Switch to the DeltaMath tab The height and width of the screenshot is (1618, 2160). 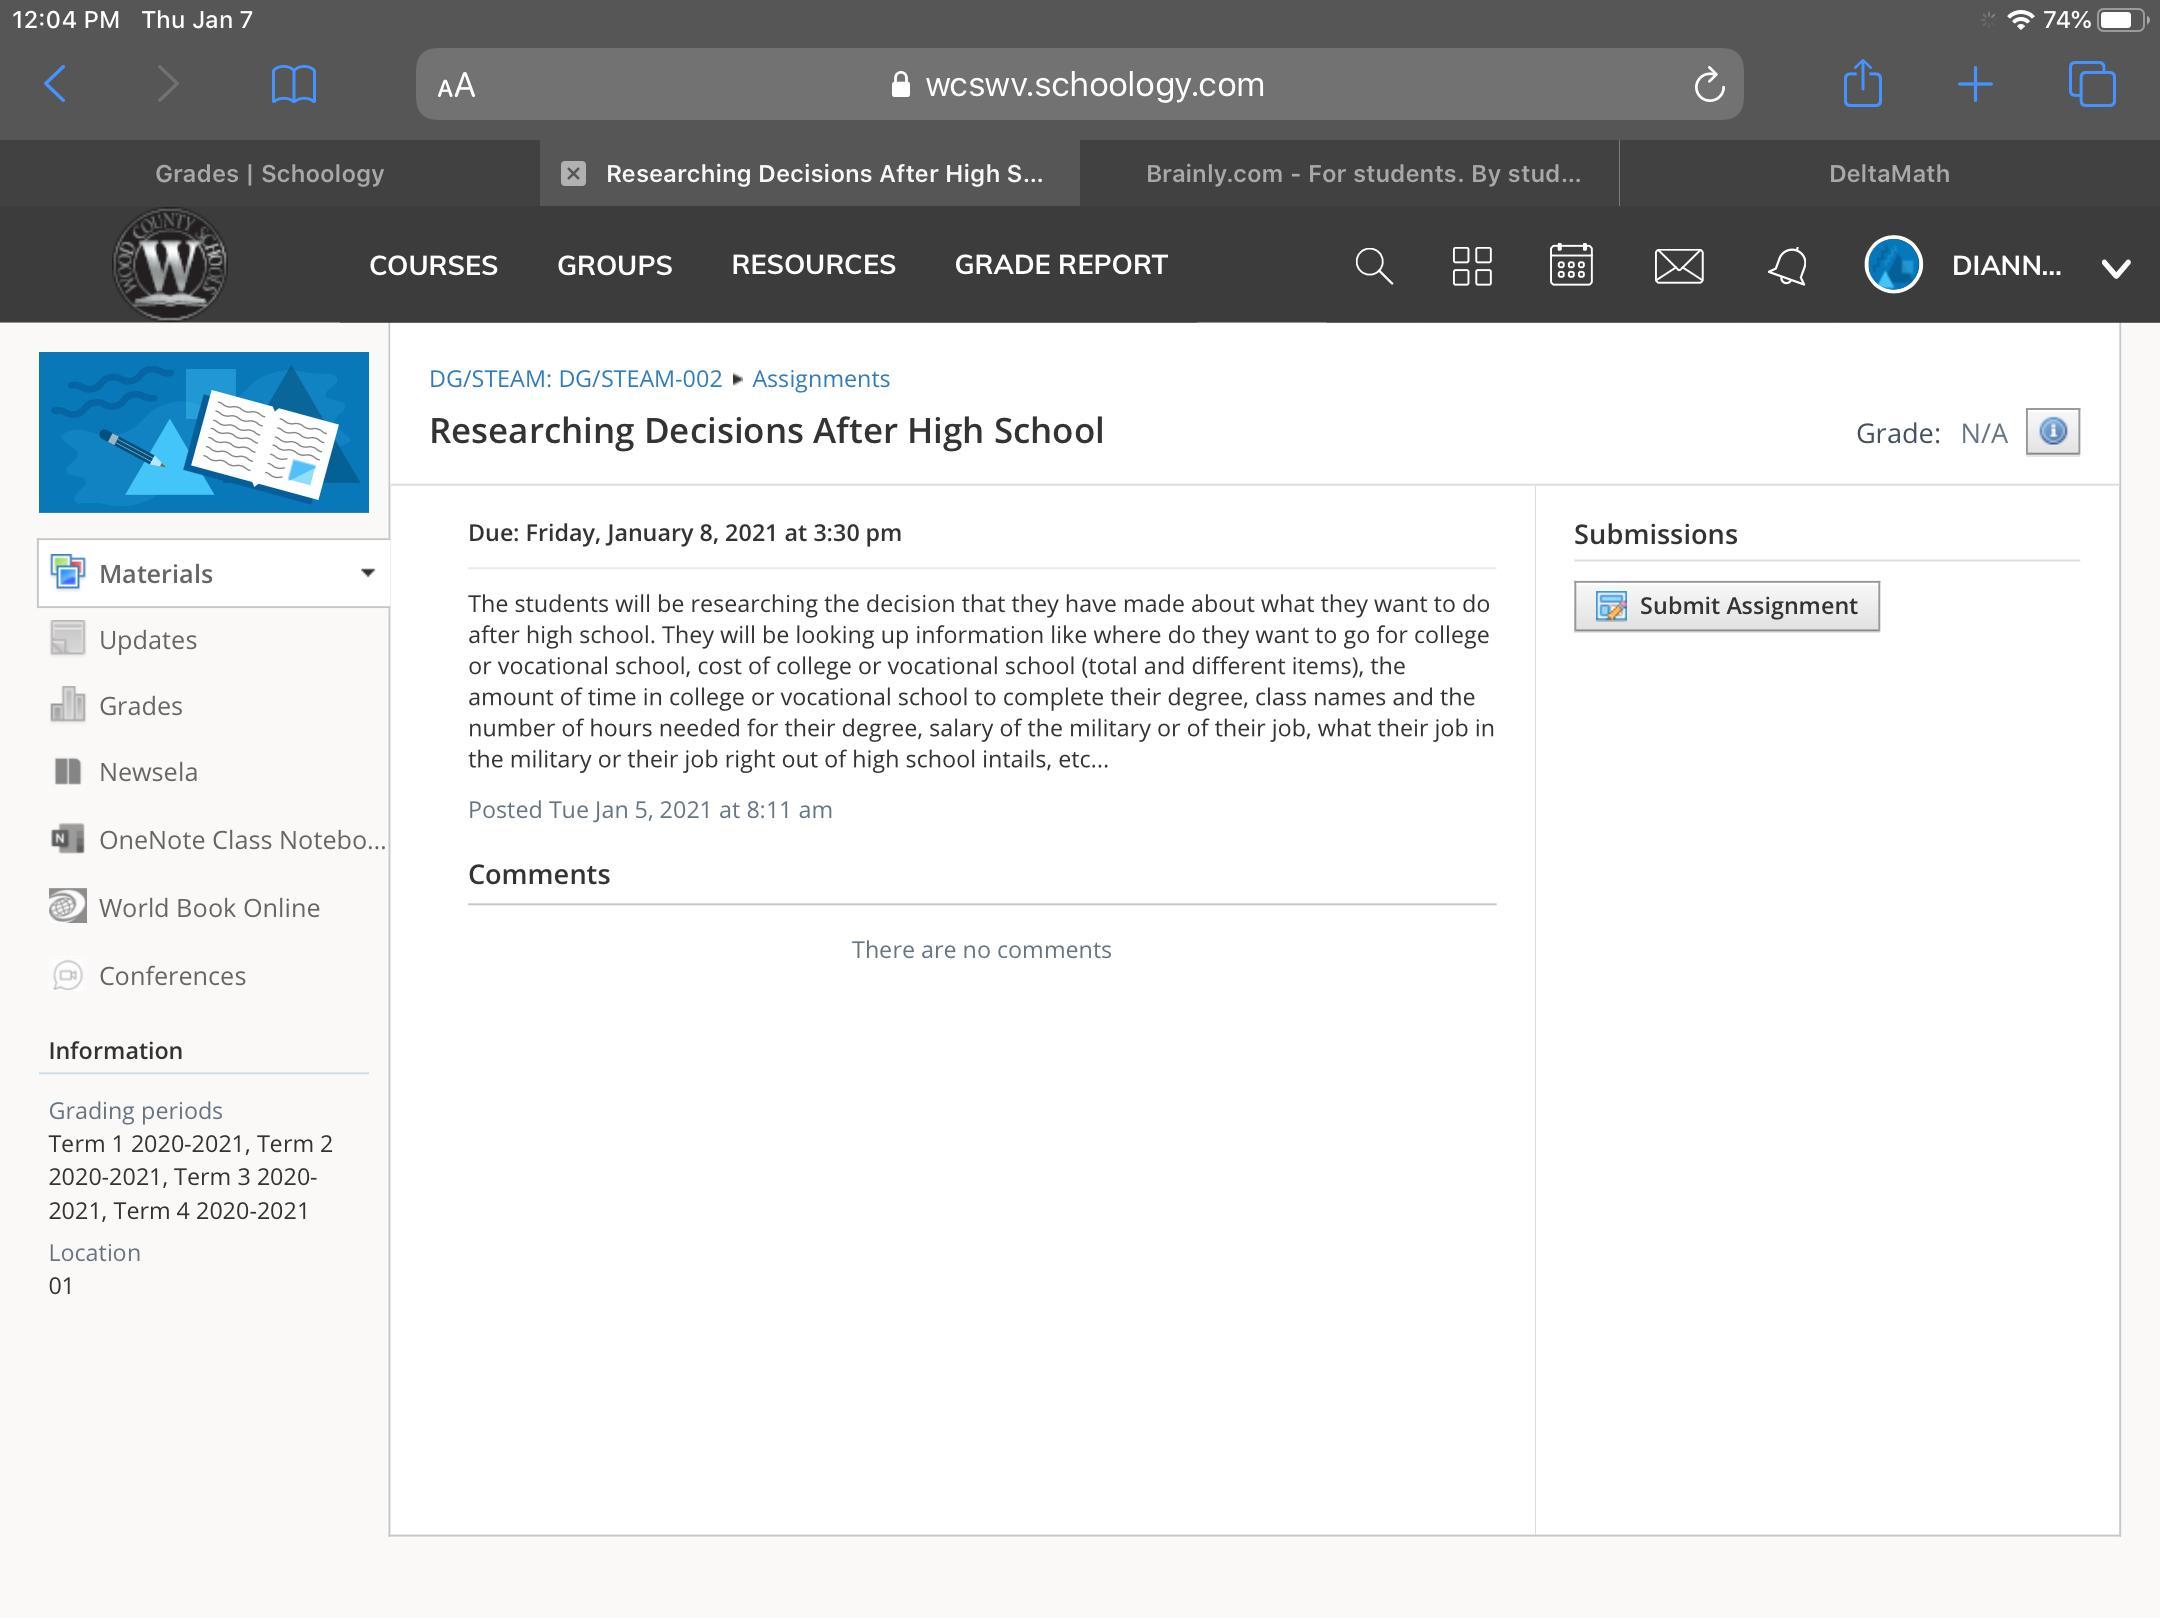coord(1888,174)
